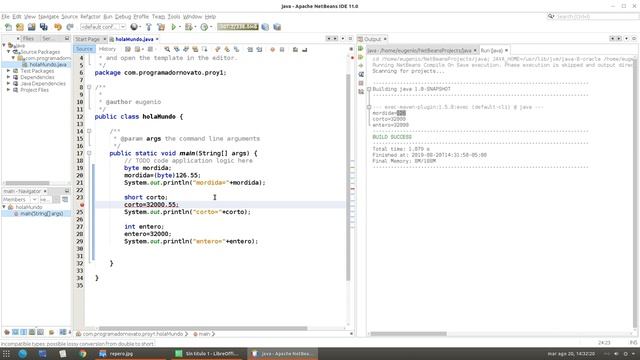This screenshot has width=640, height=360.
Task: Open the Profile Project dropdown arrow
Action: (211, 27)
